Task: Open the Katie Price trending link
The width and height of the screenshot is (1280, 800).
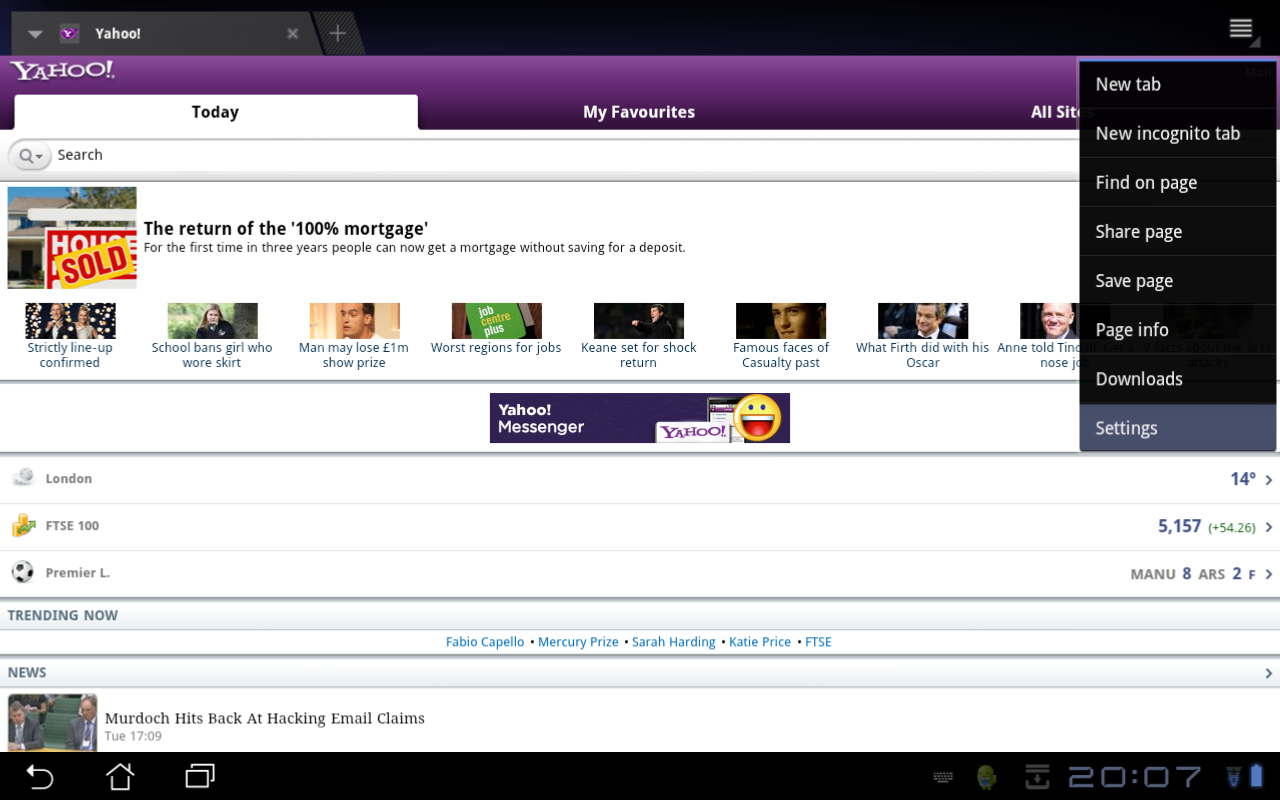Action: tap(760, 642)
